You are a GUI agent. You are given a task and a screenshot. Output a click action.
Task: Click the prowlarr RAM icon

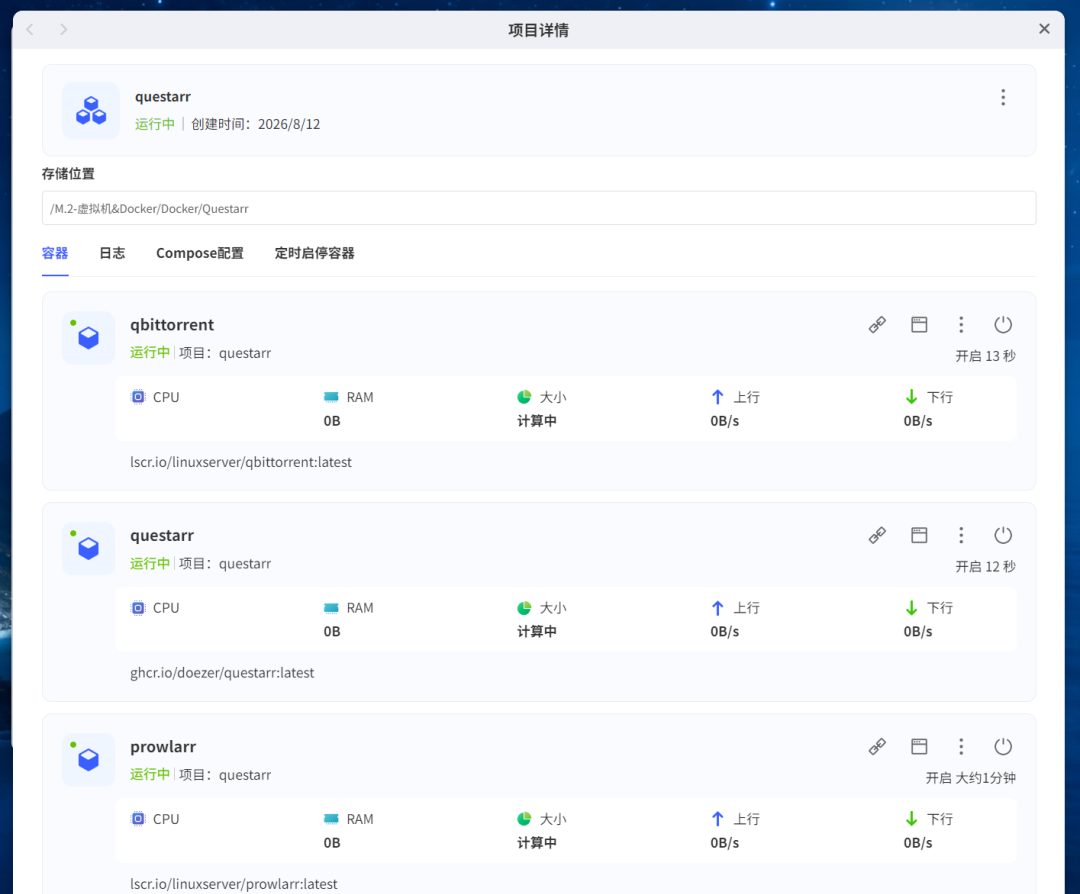pyautogui.click(x=331, y=818)
